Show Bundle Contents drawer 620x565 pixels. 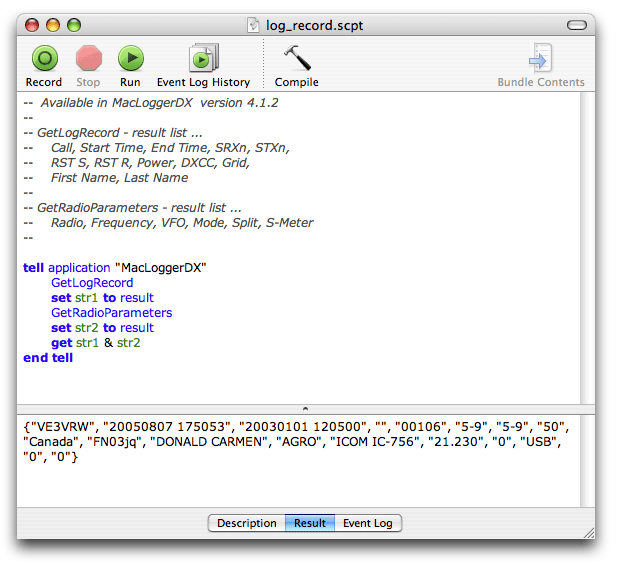[x=541, y=59]
